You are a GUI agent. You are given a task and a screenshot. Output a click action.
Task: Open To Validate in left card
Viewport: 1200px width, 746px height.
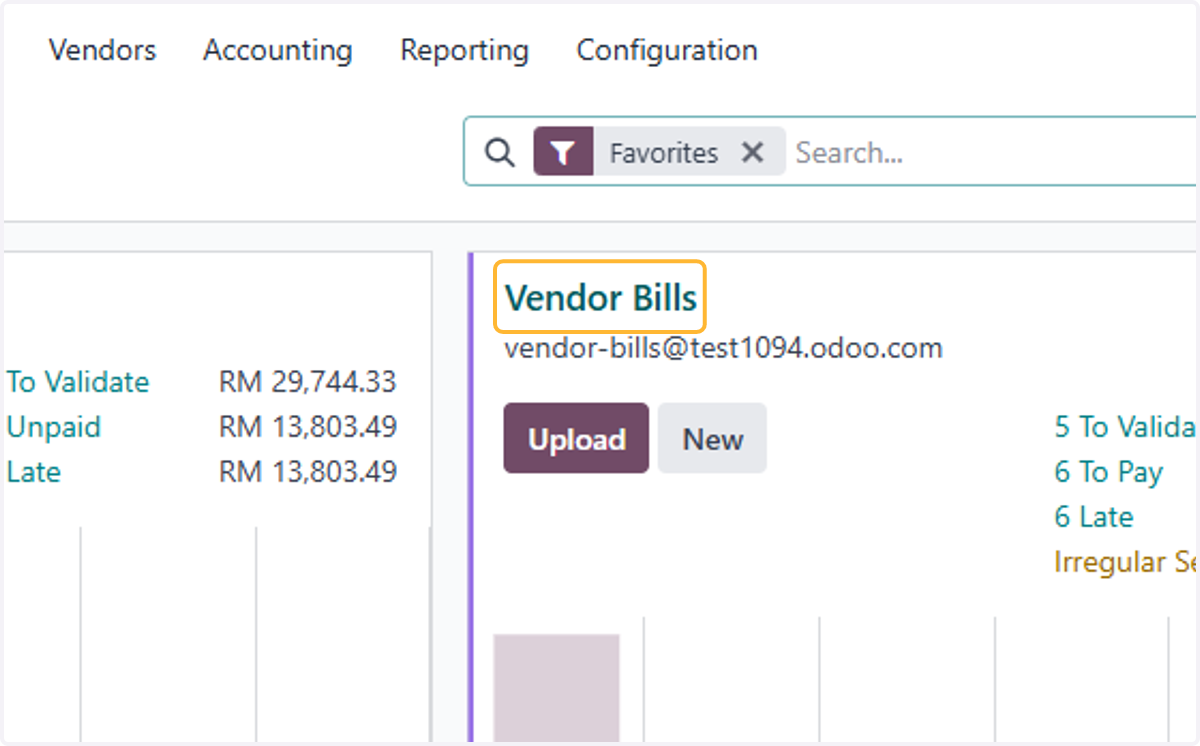[78, 382]
